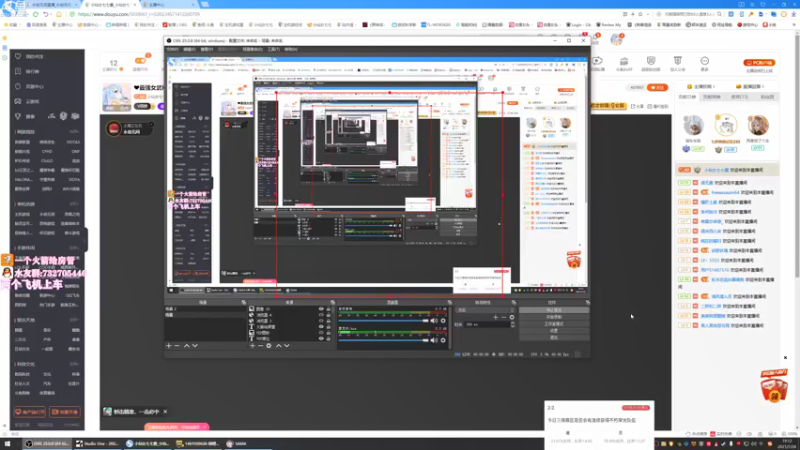
Task: Mute mic/Aux with the lower speaker icon
Action: (434, 340)
